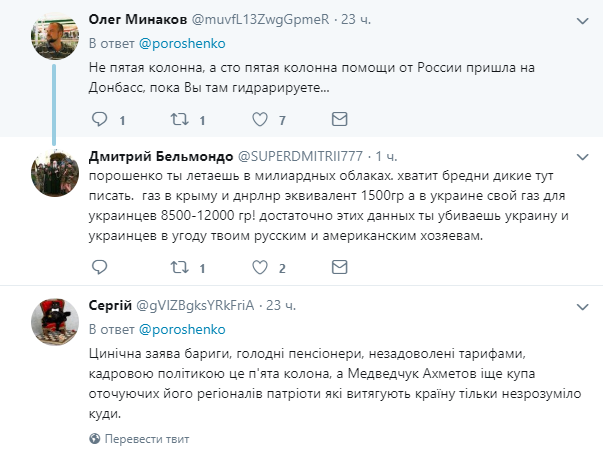This screenshot has width=603, height=449.
Task: Click globe icon beside Перевести твит
Action: coord(96,439)
